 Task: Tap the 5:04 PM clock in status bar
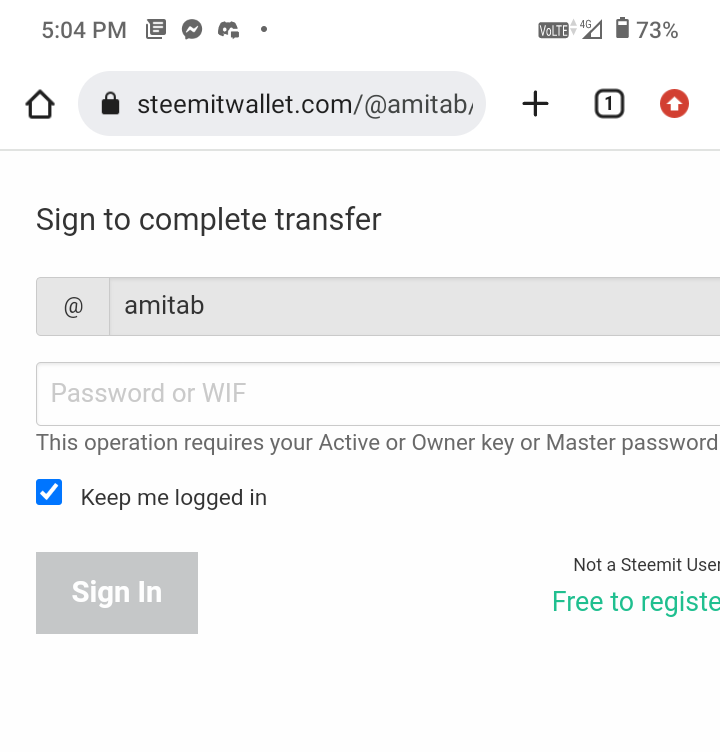tap(84, 30)
